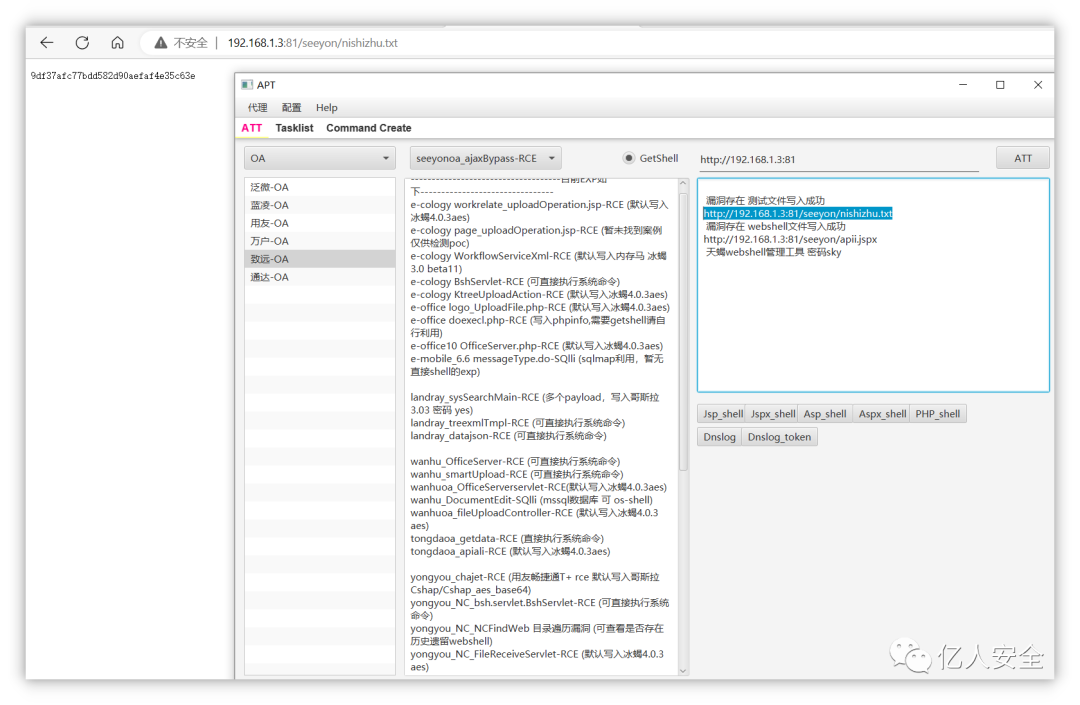
Task: Open the 代理 menu
Action: click(258, 107)
